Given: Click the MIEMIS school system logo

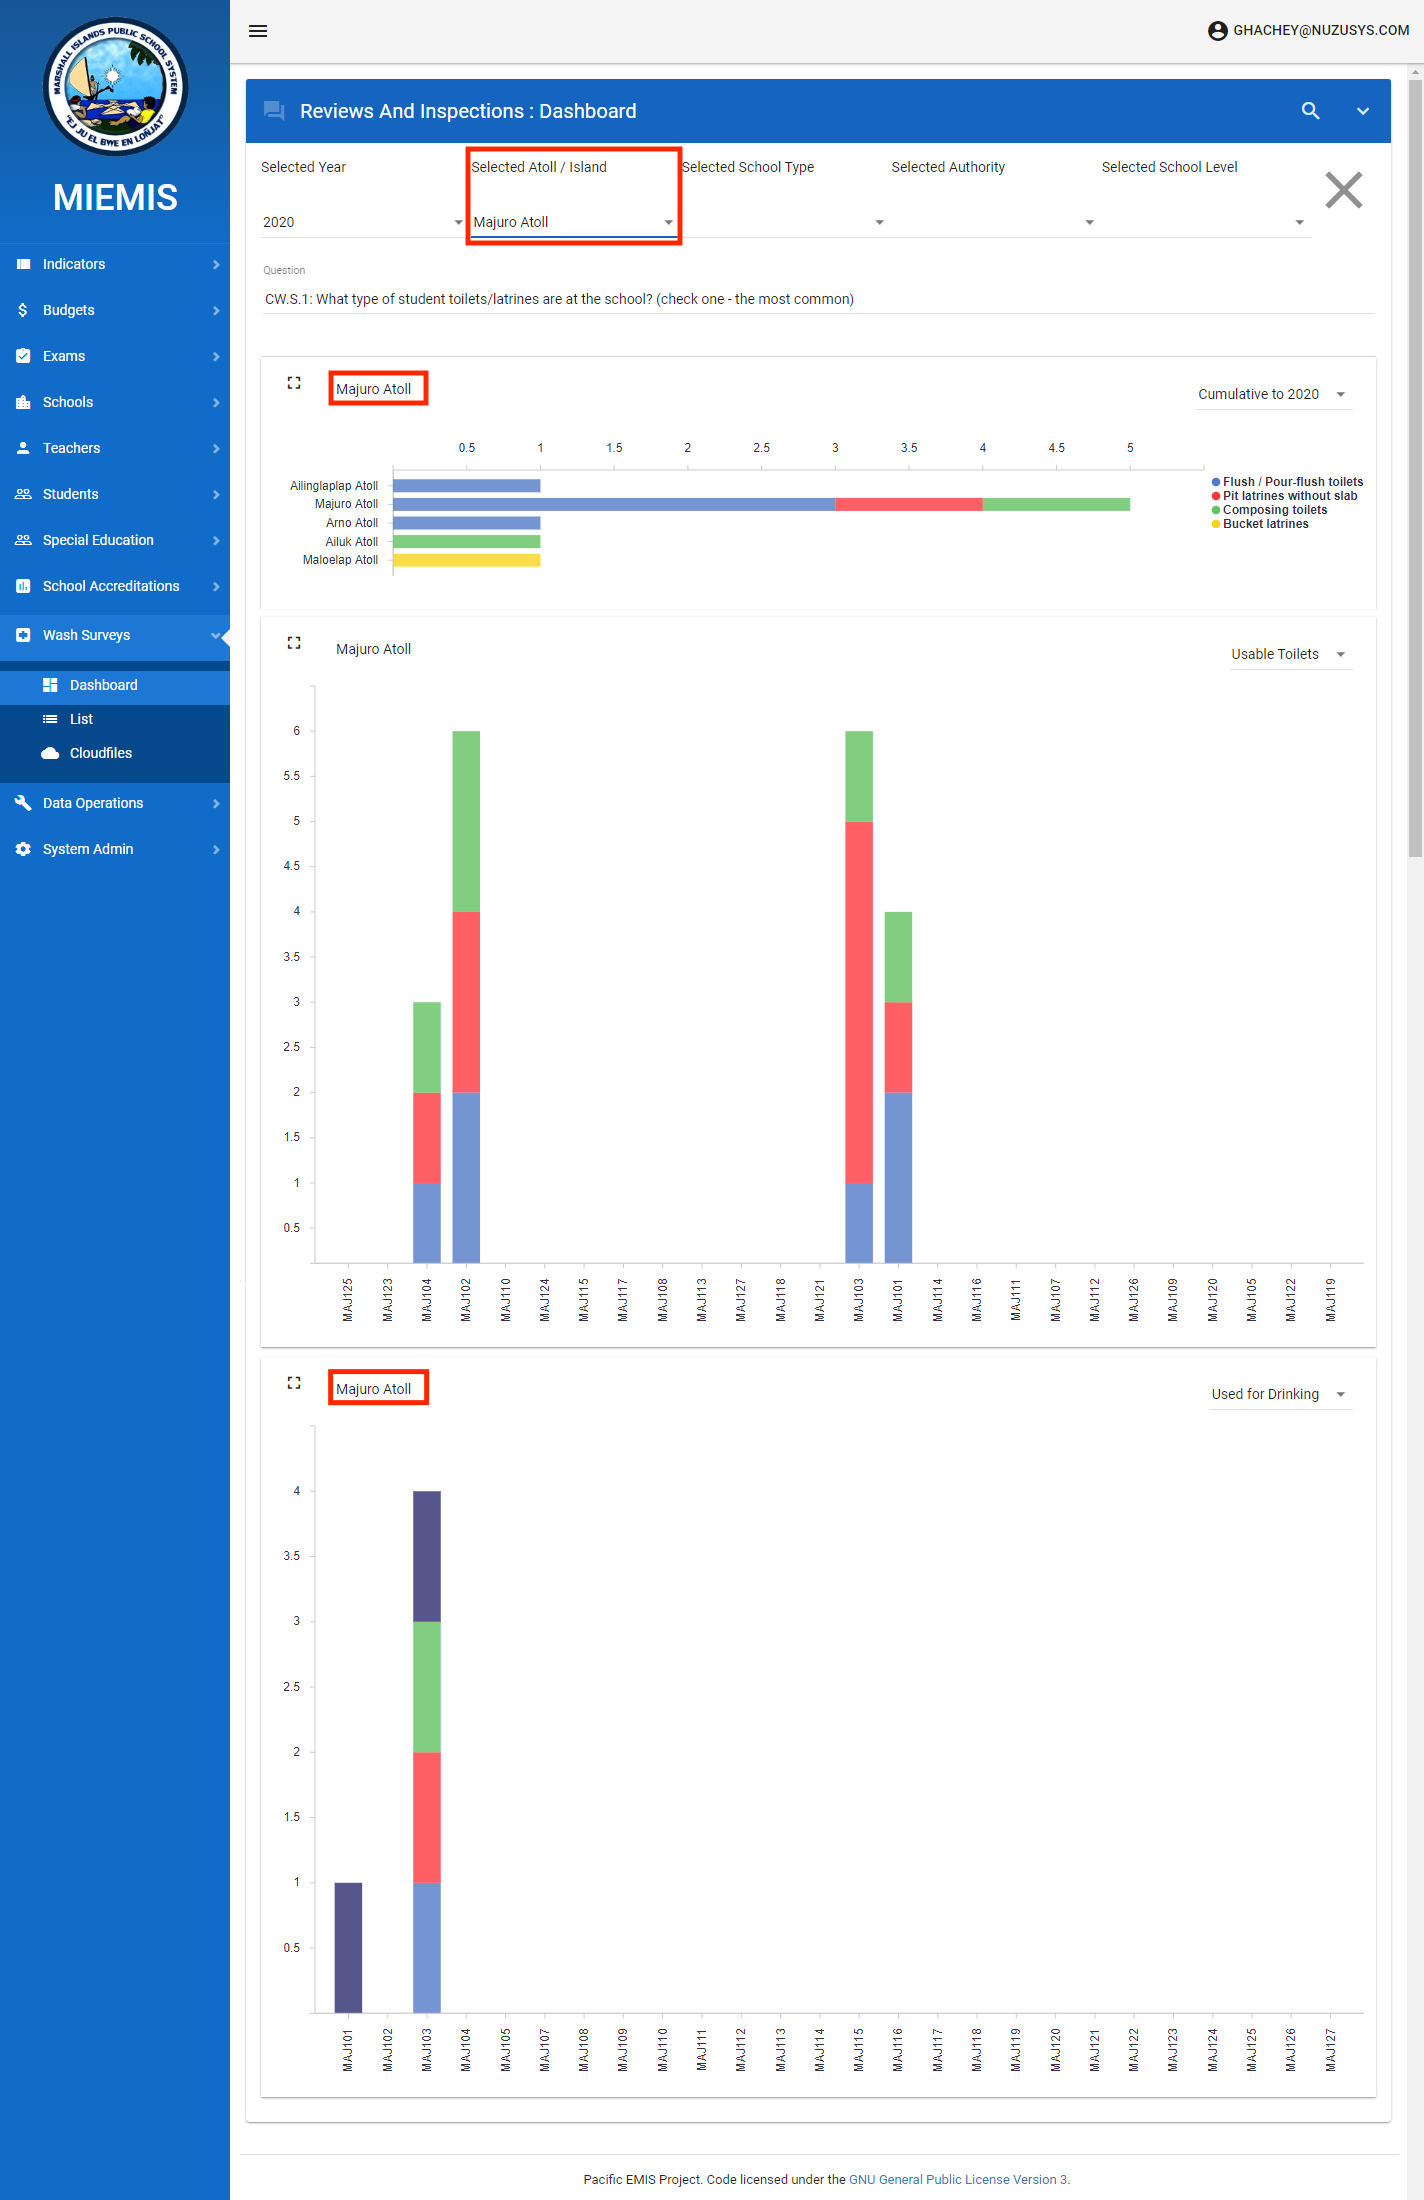Looking at the screenshot, I should pyautogui.click(x=115, y=87).
